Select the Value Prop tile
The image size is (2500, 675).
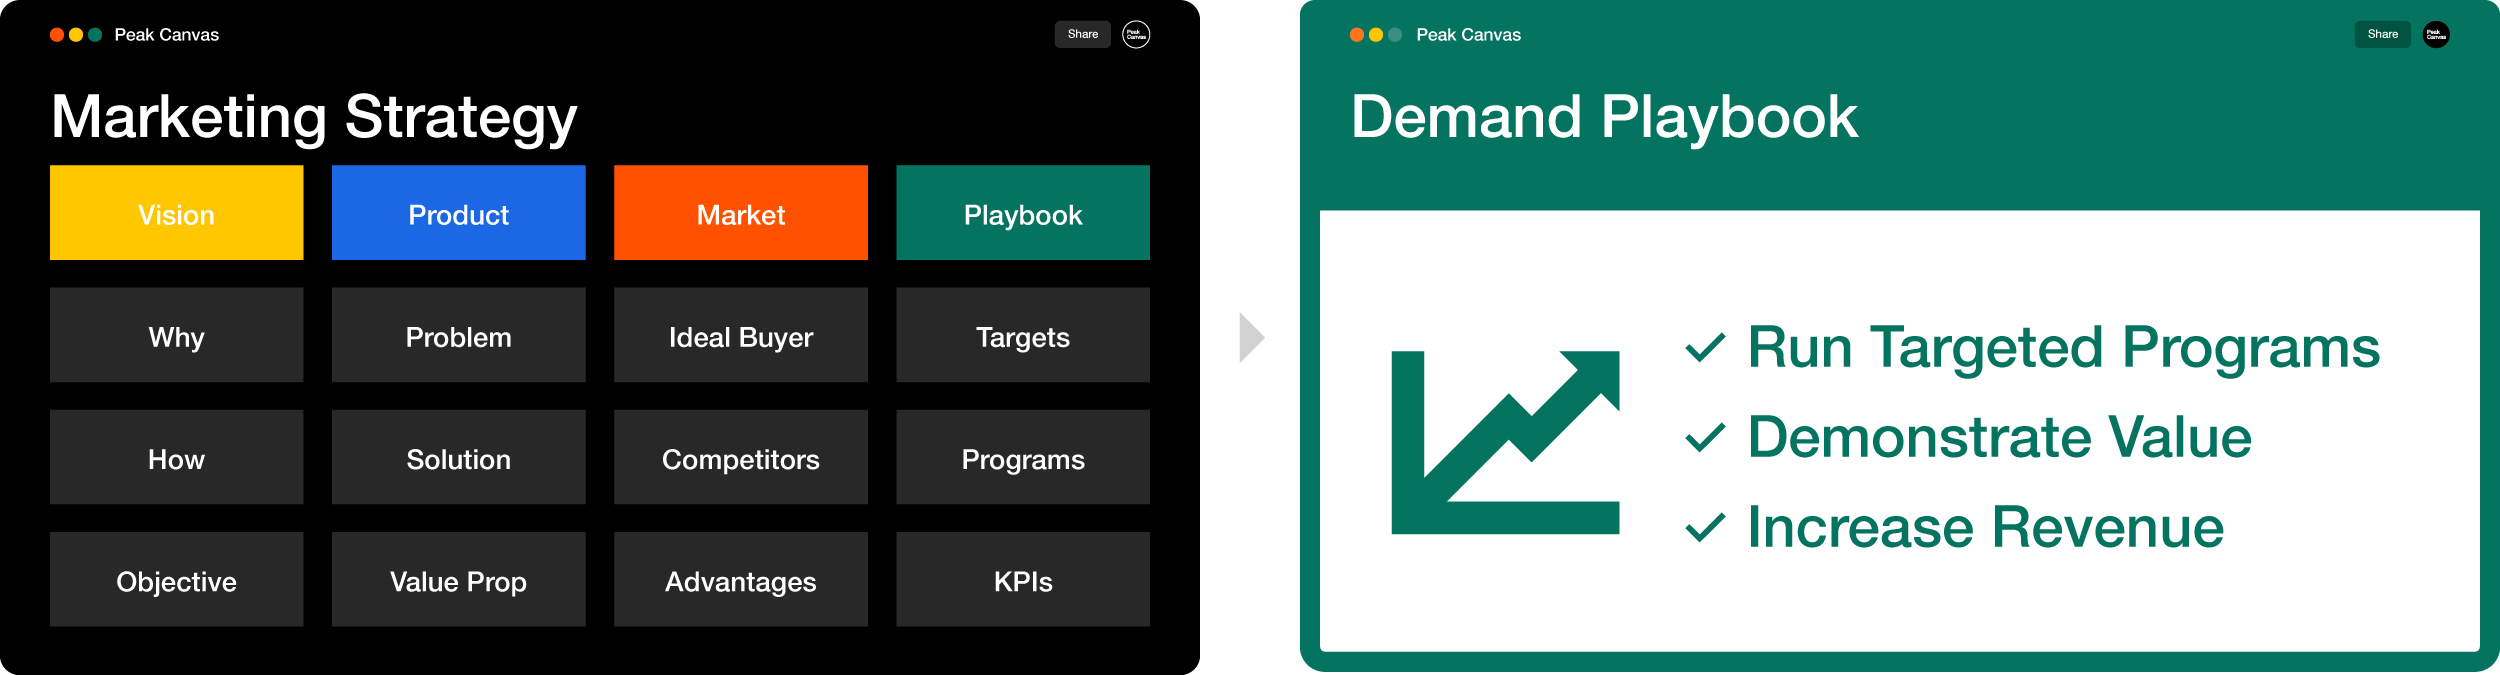tap(458, 580)
